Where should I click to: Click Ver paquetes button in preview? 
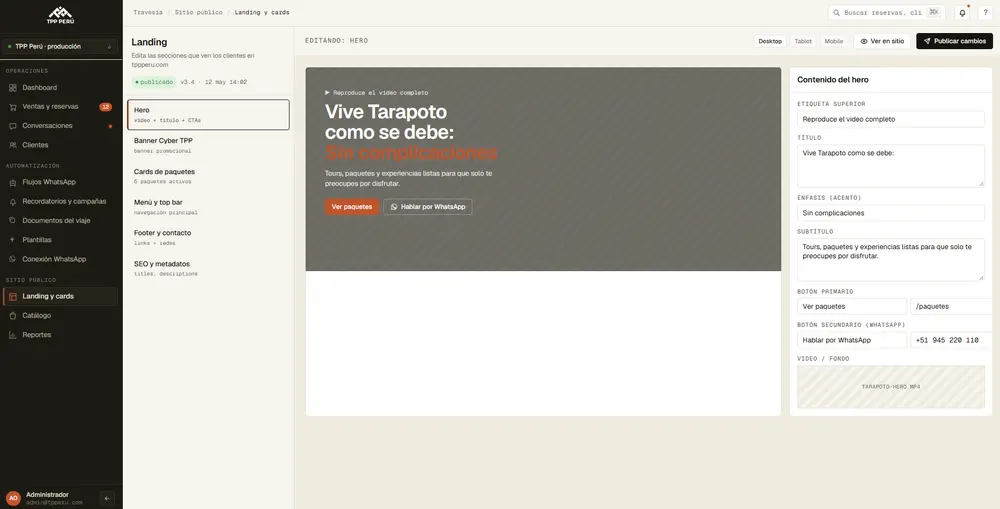coord(352,207)
